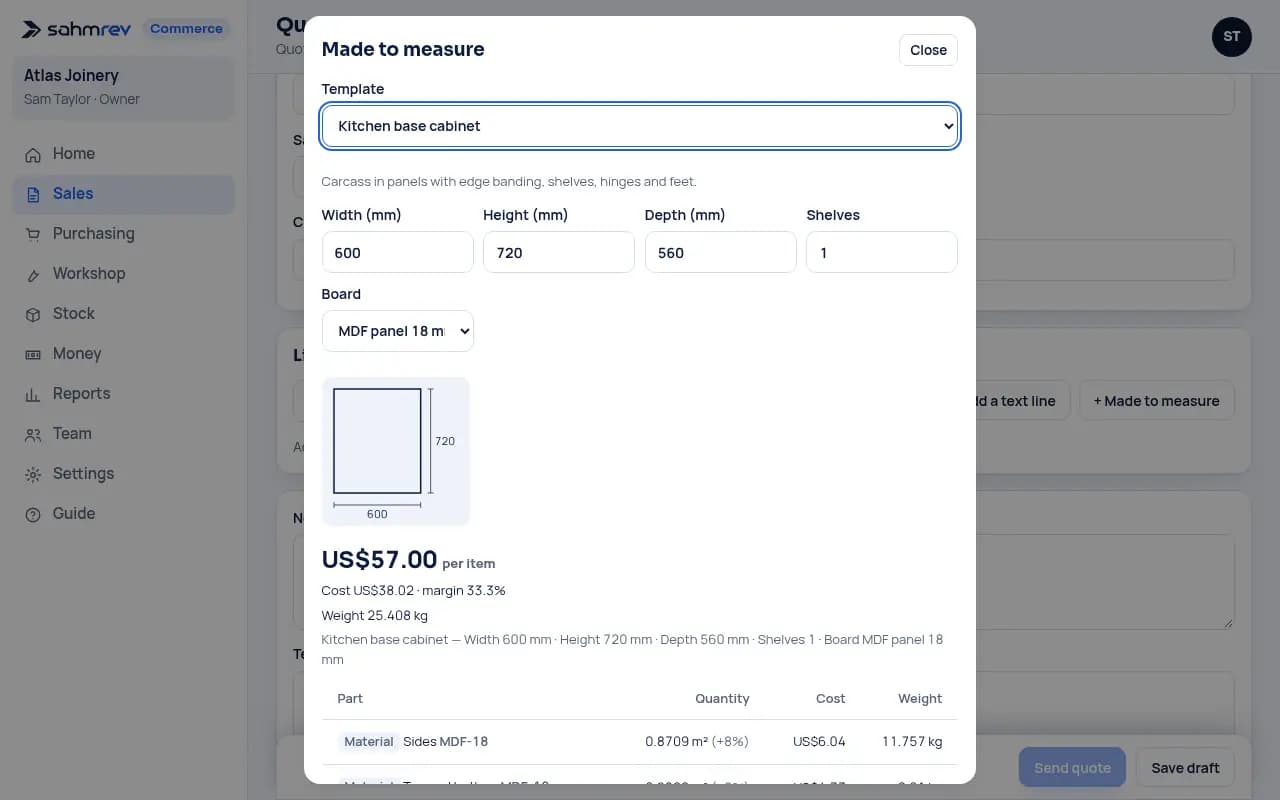
Task: Click the cabinet dimension preview diagram
Action: point(396,451)
